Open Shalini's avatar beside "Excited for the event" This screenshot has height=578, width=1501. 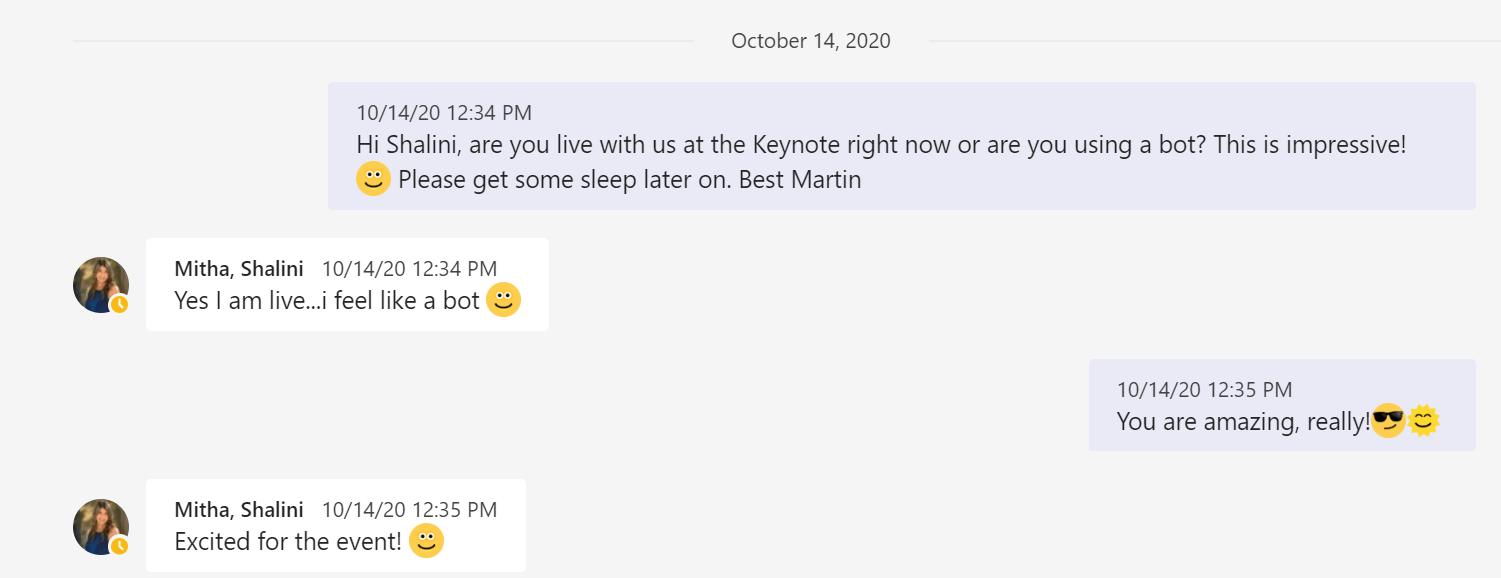(100, 526)
